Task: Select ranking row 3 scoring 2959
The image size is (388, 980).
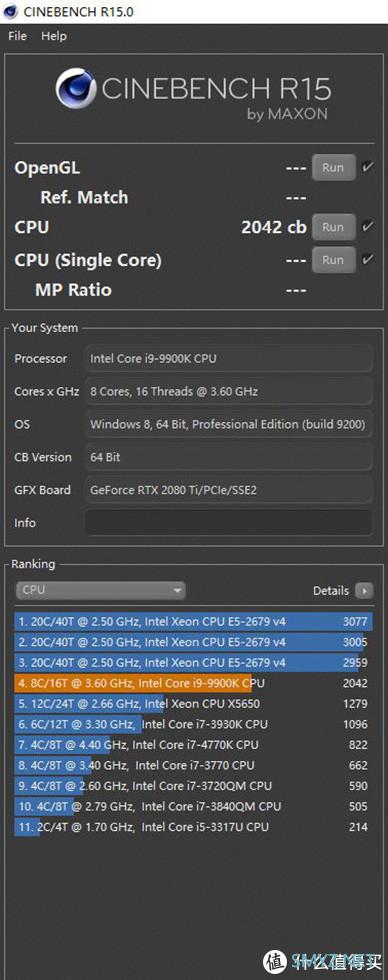Action: (x=194, y=662)
